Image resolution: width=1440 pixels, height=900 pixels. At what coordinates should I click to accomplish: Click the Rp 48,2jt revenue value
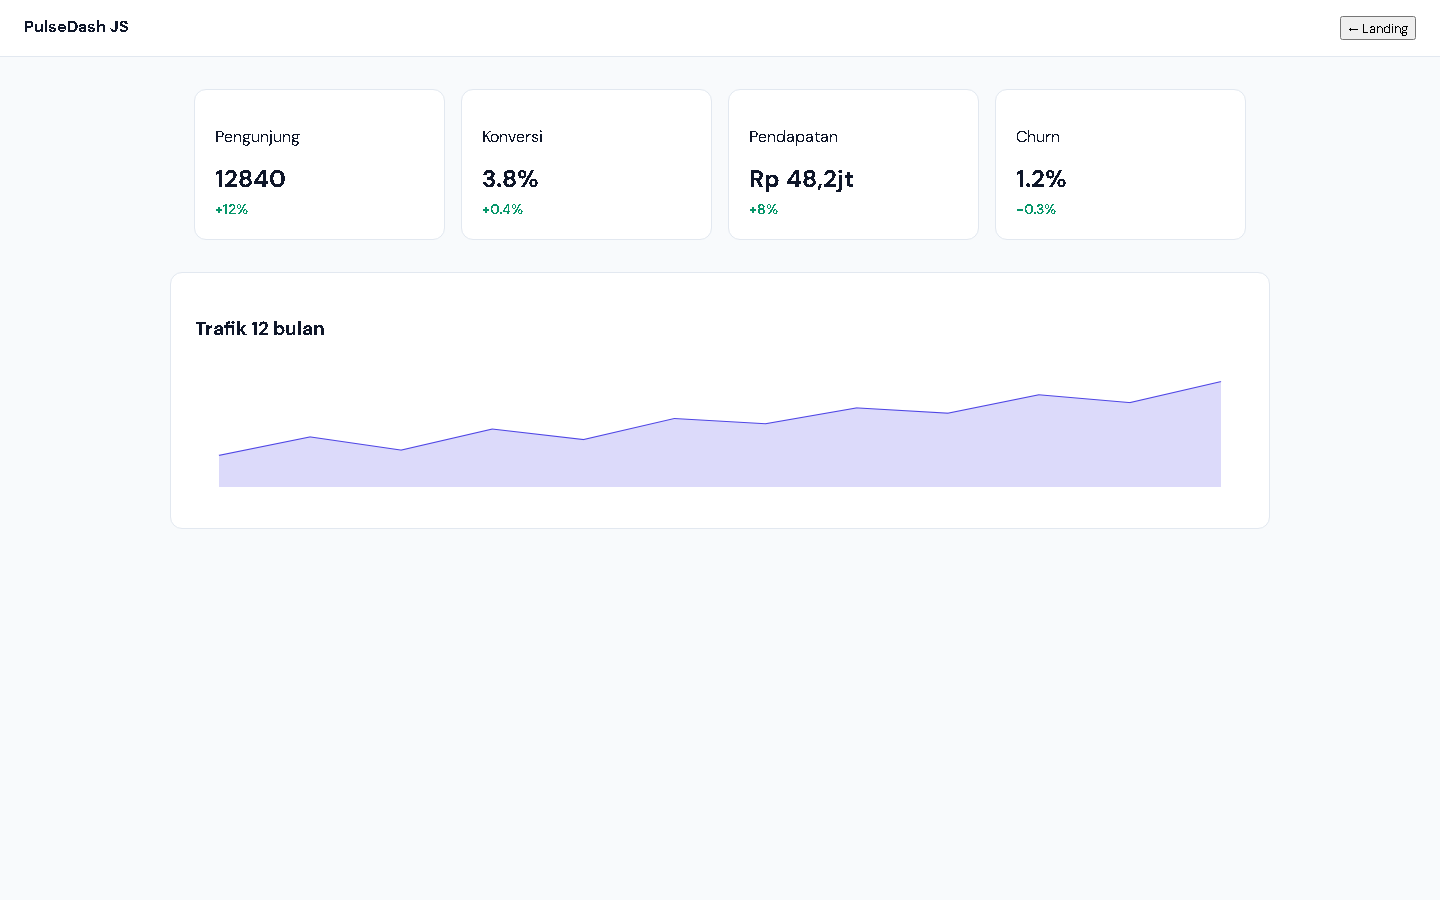coord(801,179)
